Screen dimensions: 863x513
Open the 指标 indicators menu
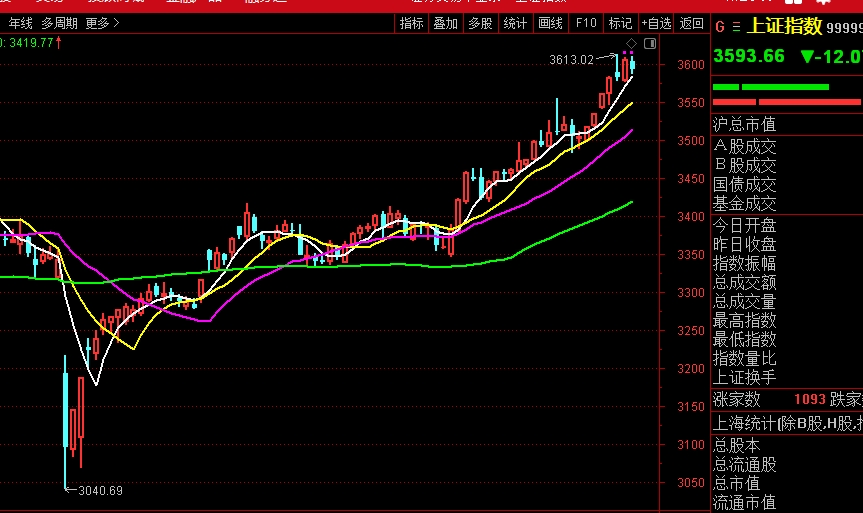pos(412,23)
